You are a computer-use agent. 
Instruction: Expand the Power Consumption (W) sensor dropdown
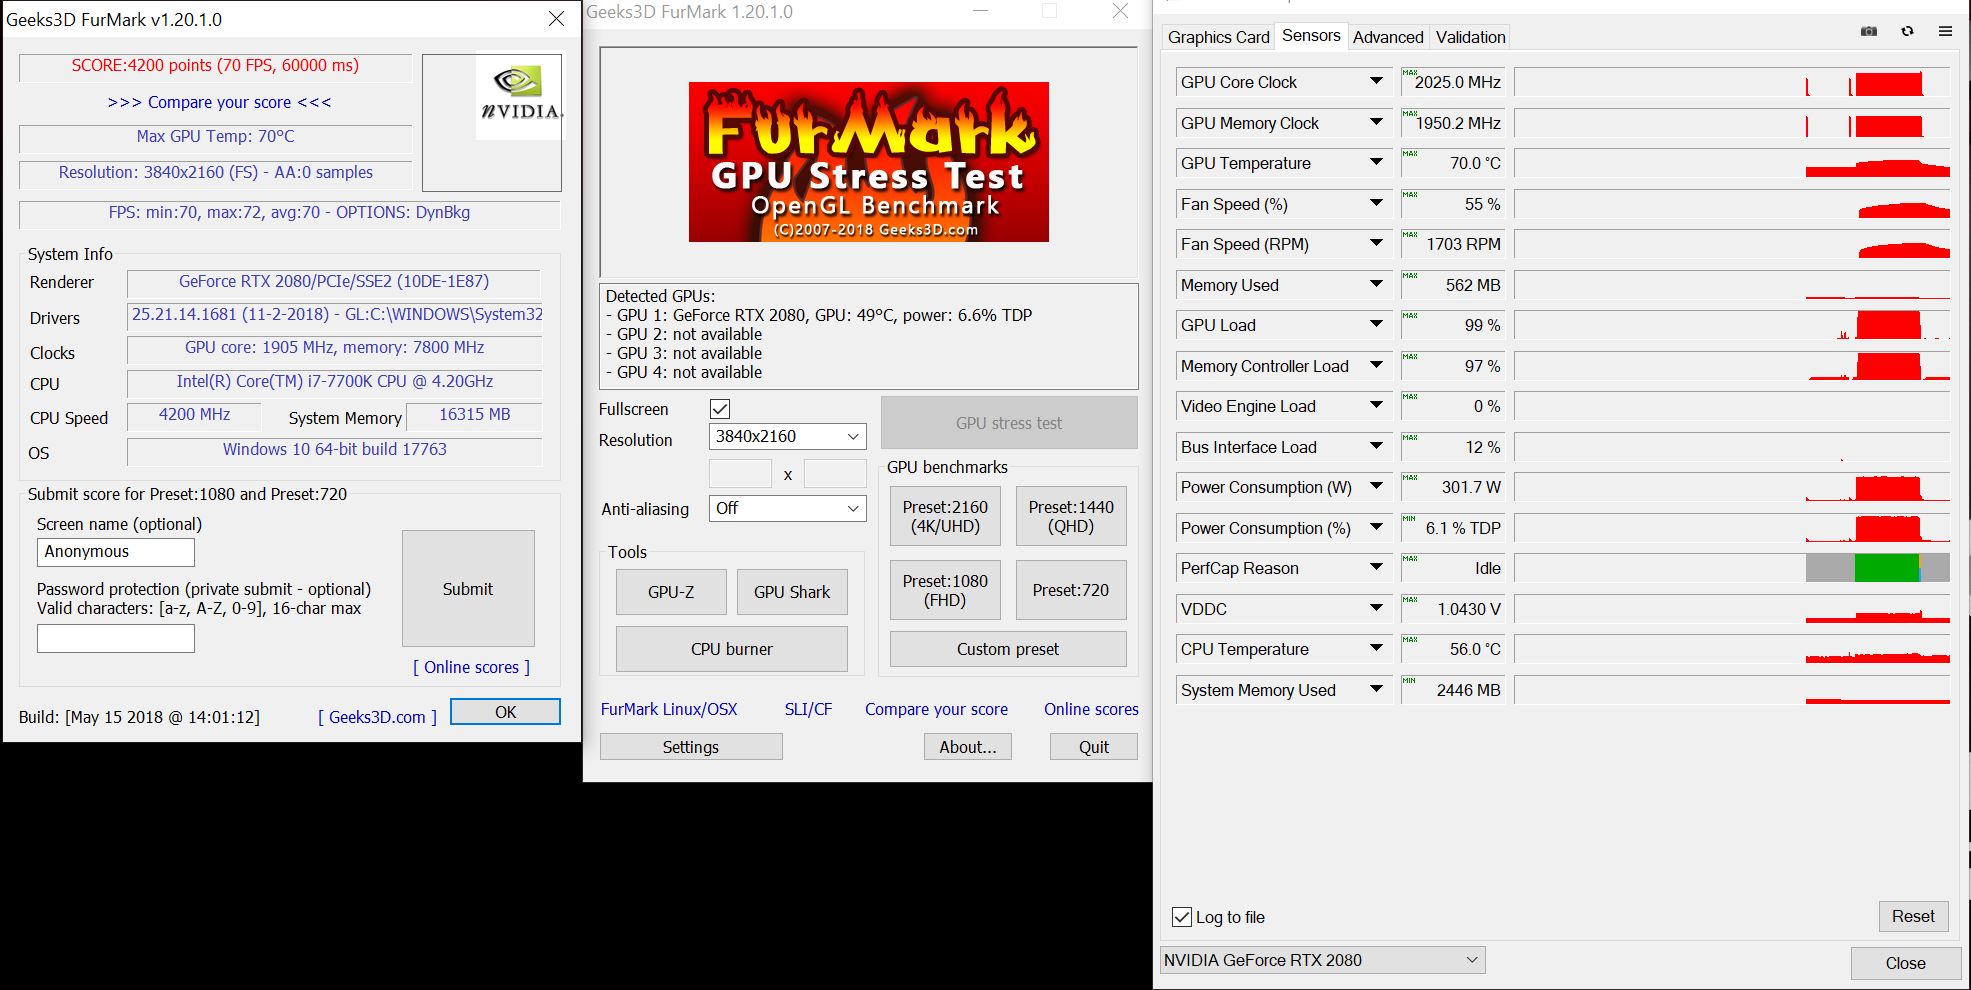click(x=1376, y=486)
